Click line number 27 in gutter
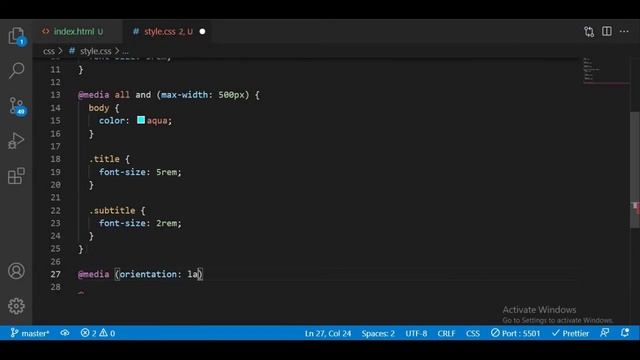640x360 pixels. point(55,274)
